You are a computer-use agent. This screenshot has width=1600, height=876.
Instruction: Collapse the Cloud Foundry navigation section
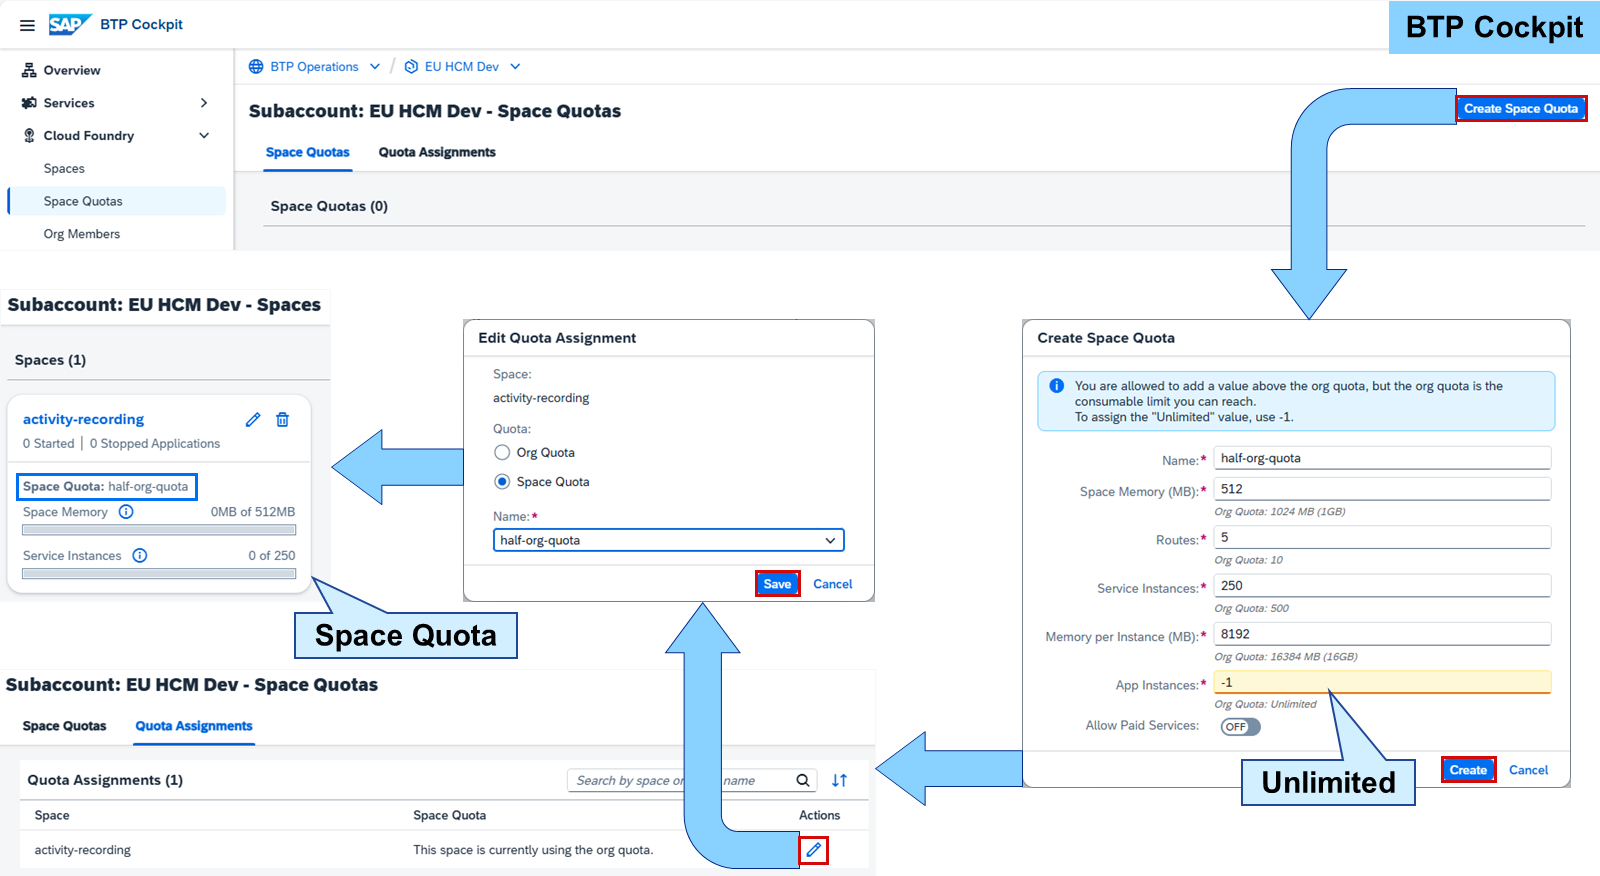[x=204, y=136]
